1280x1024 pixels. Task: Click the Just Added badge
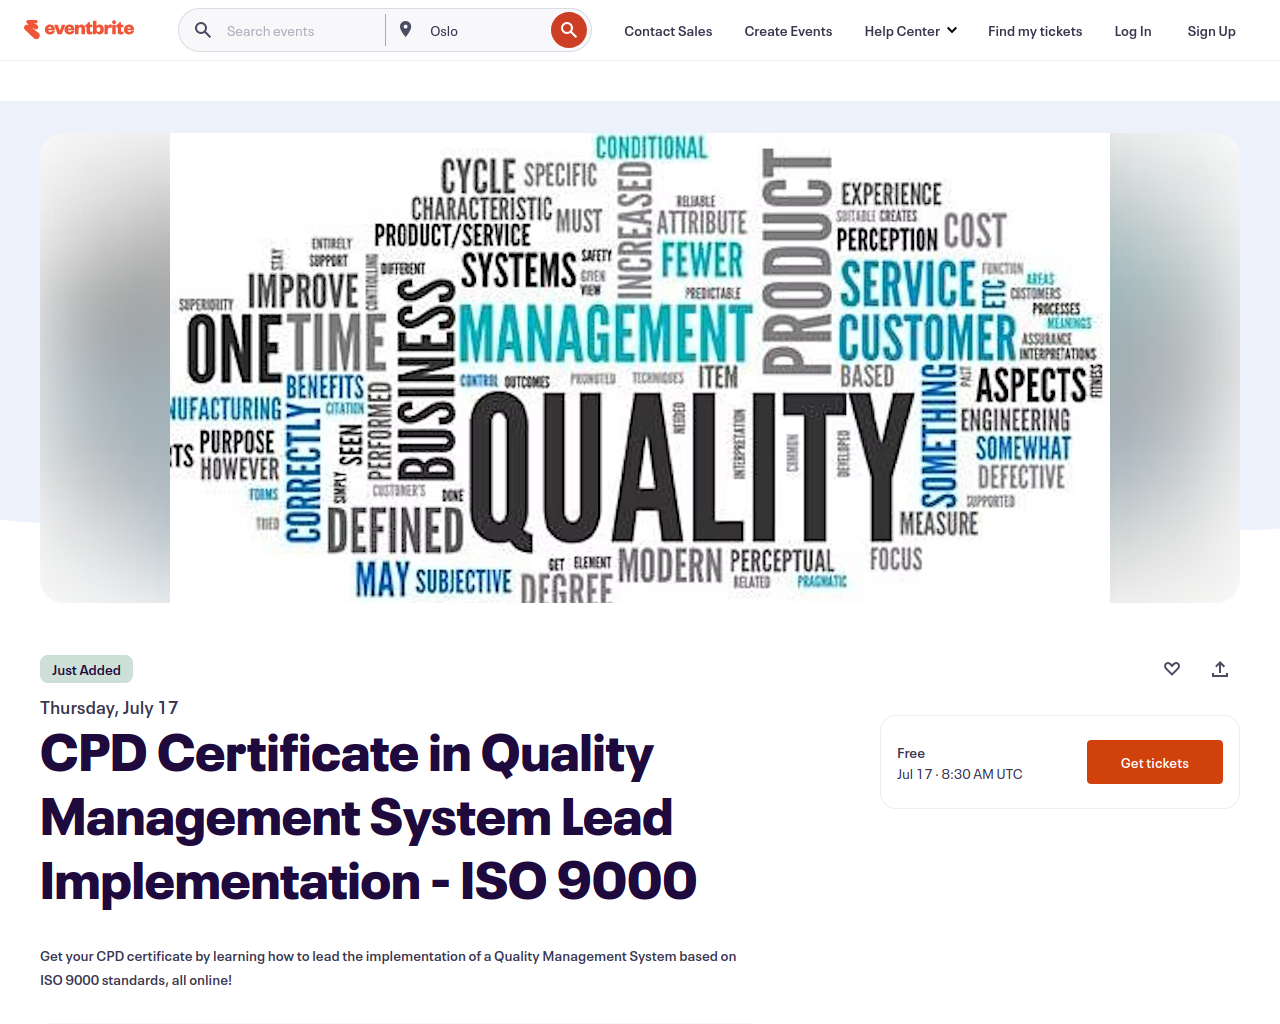point(86,670)
